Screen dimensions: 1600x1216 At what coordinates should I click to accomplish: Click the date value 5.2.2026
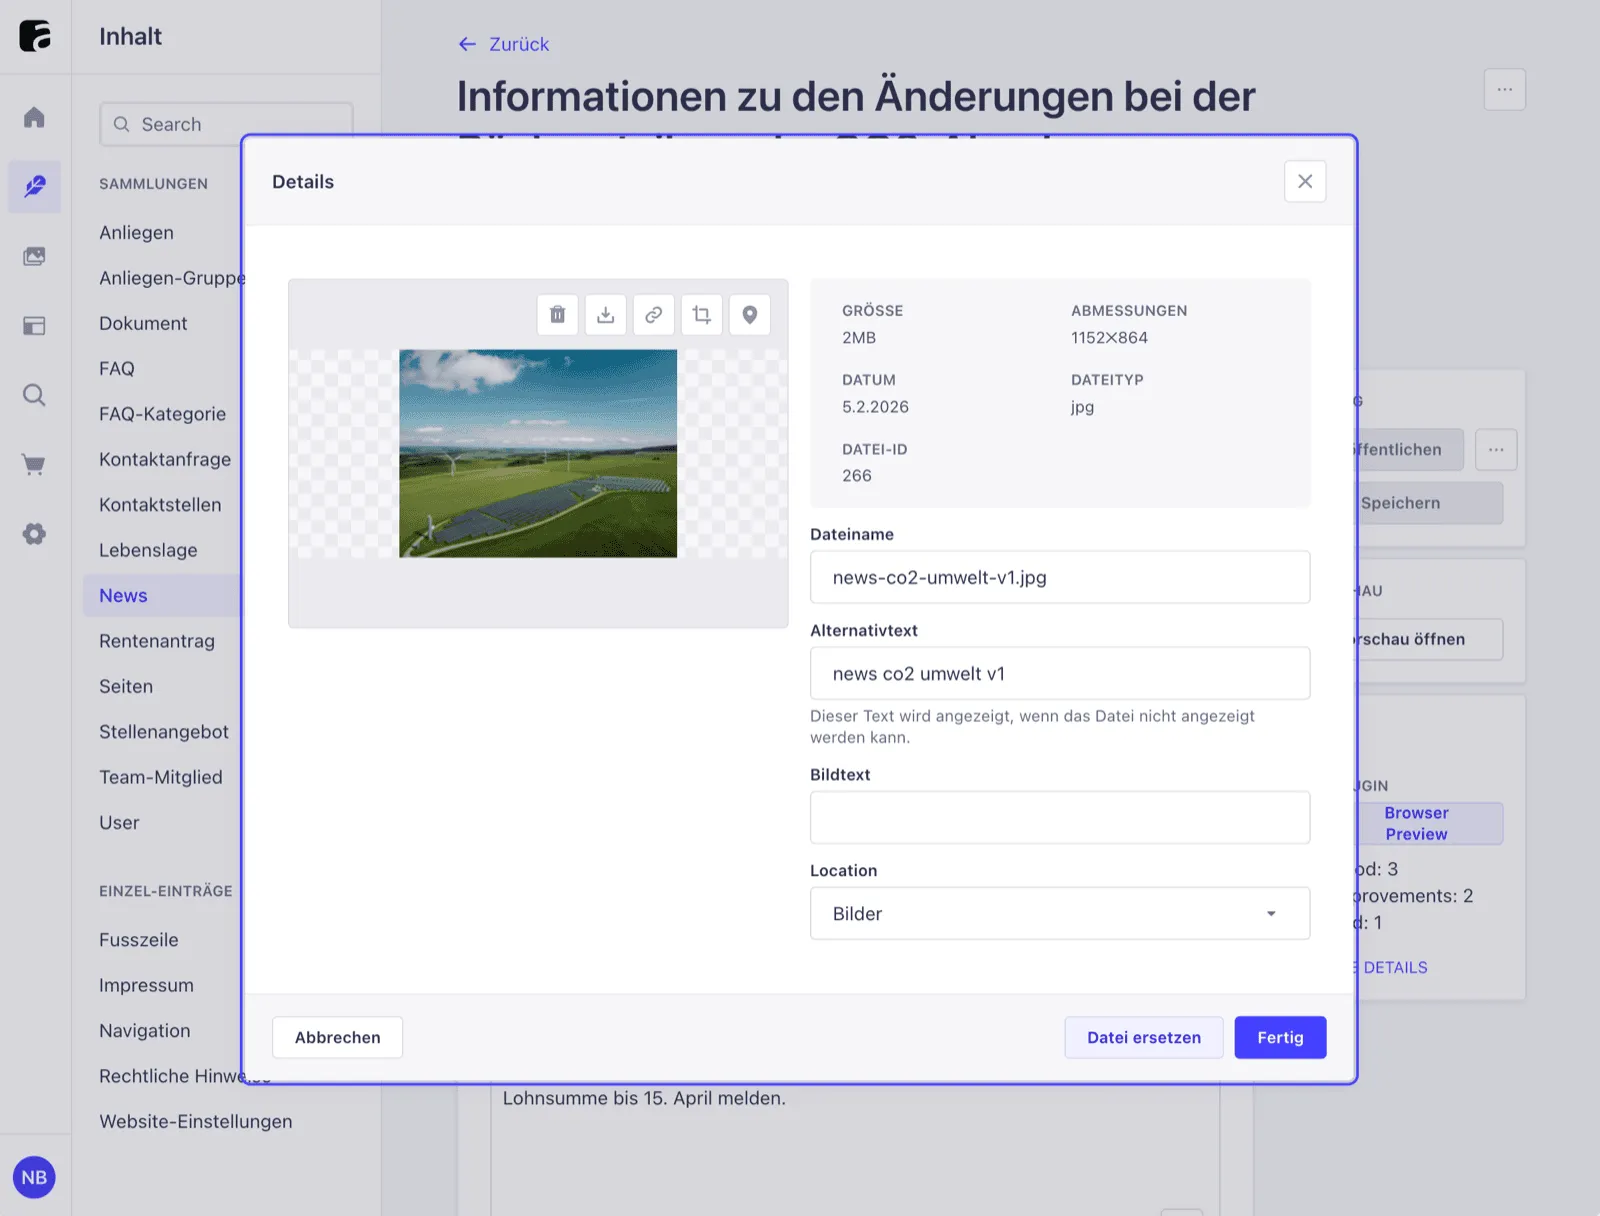coord(875,406)
